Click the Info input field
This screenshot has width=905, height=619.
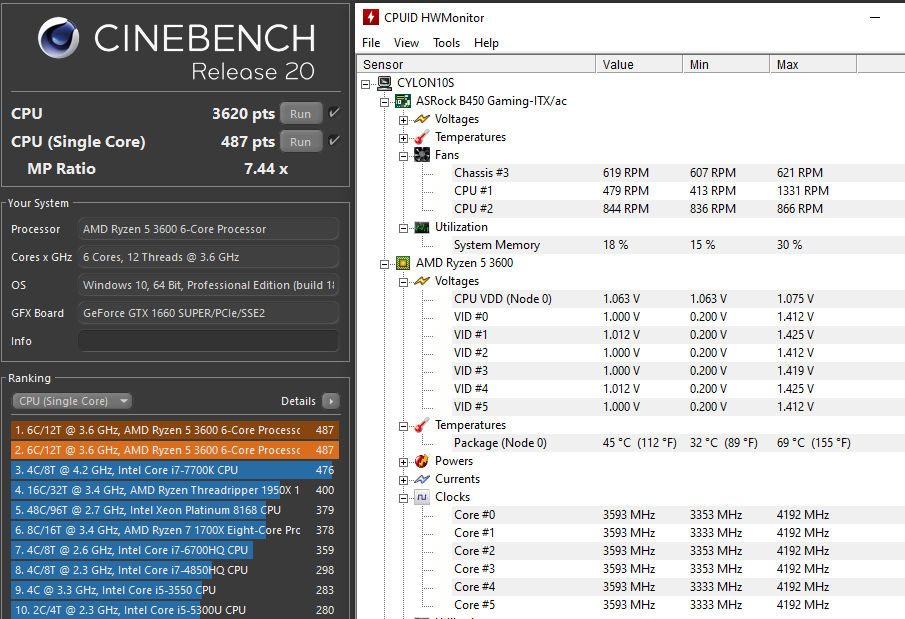click(x=208, y=341)
